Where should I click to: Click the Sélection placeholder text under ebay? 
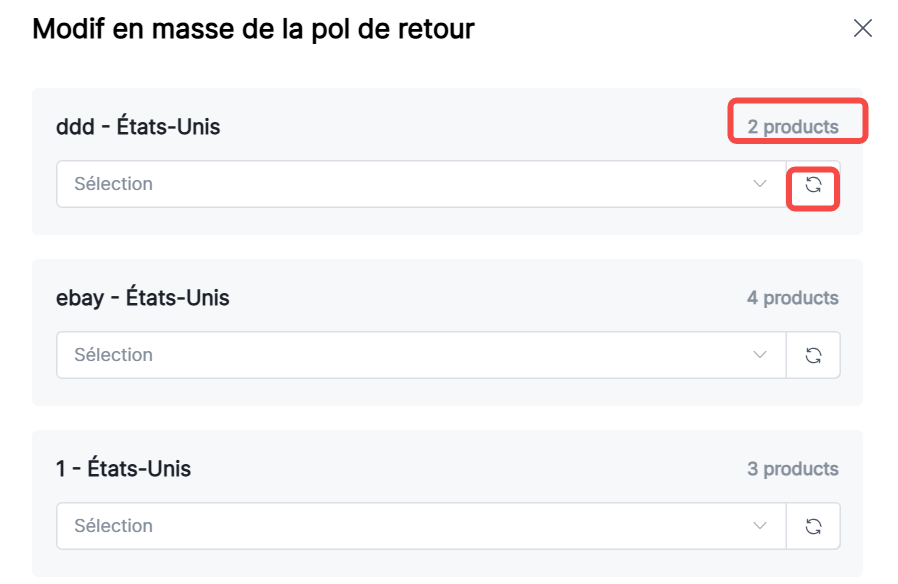pyautogui.click(x=113, y=355)
